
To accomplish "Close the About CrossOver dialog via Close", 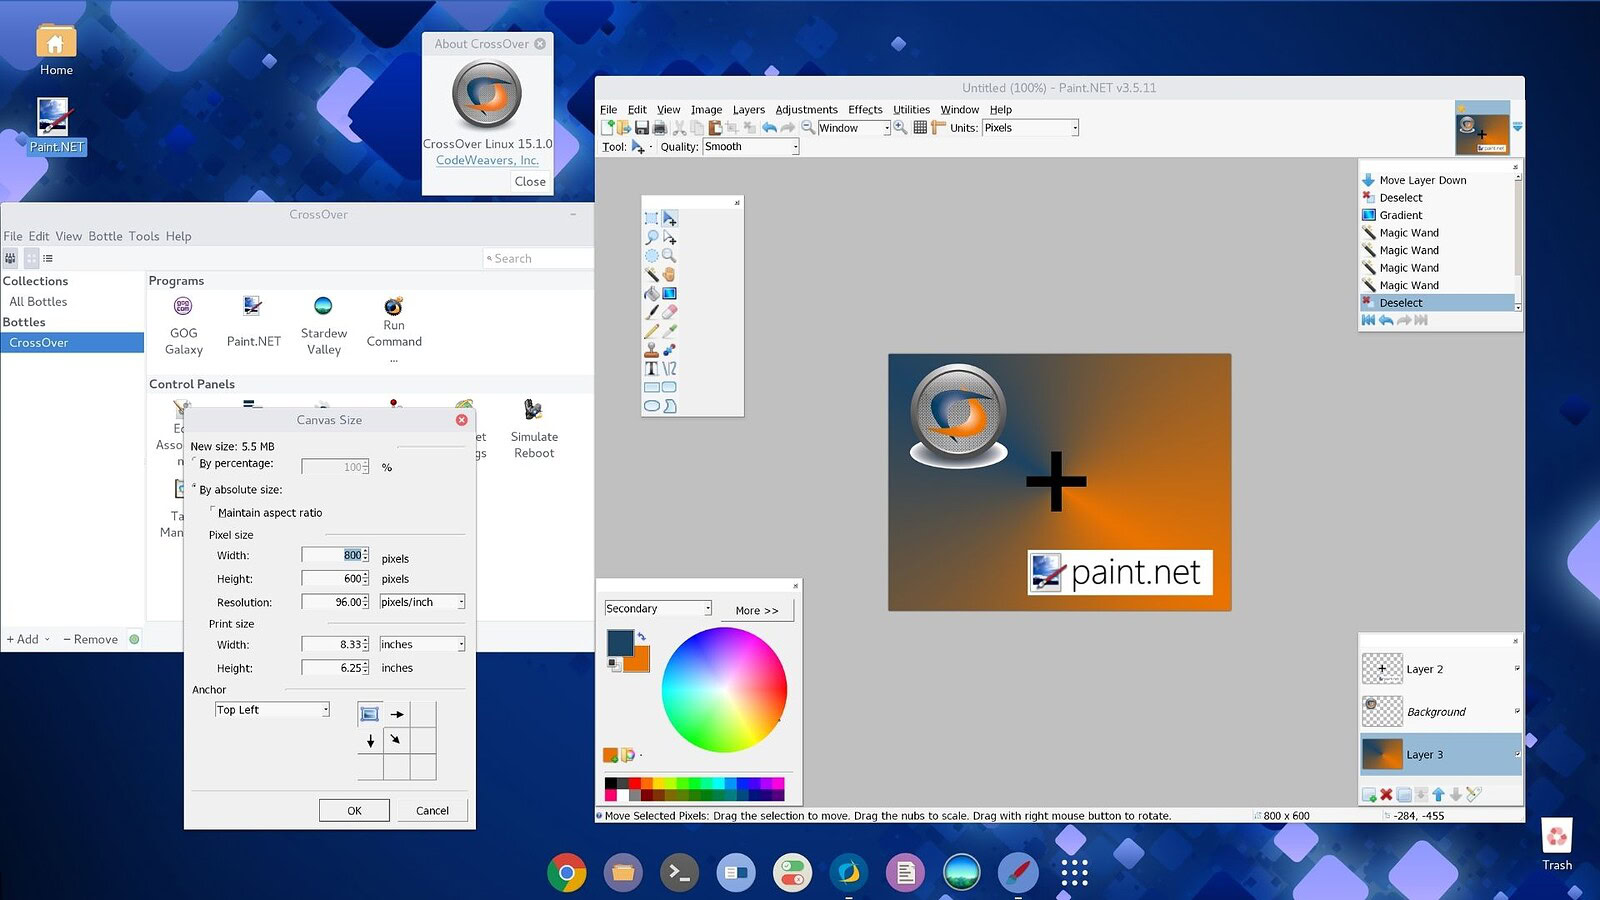I will [x=530, y=181].
